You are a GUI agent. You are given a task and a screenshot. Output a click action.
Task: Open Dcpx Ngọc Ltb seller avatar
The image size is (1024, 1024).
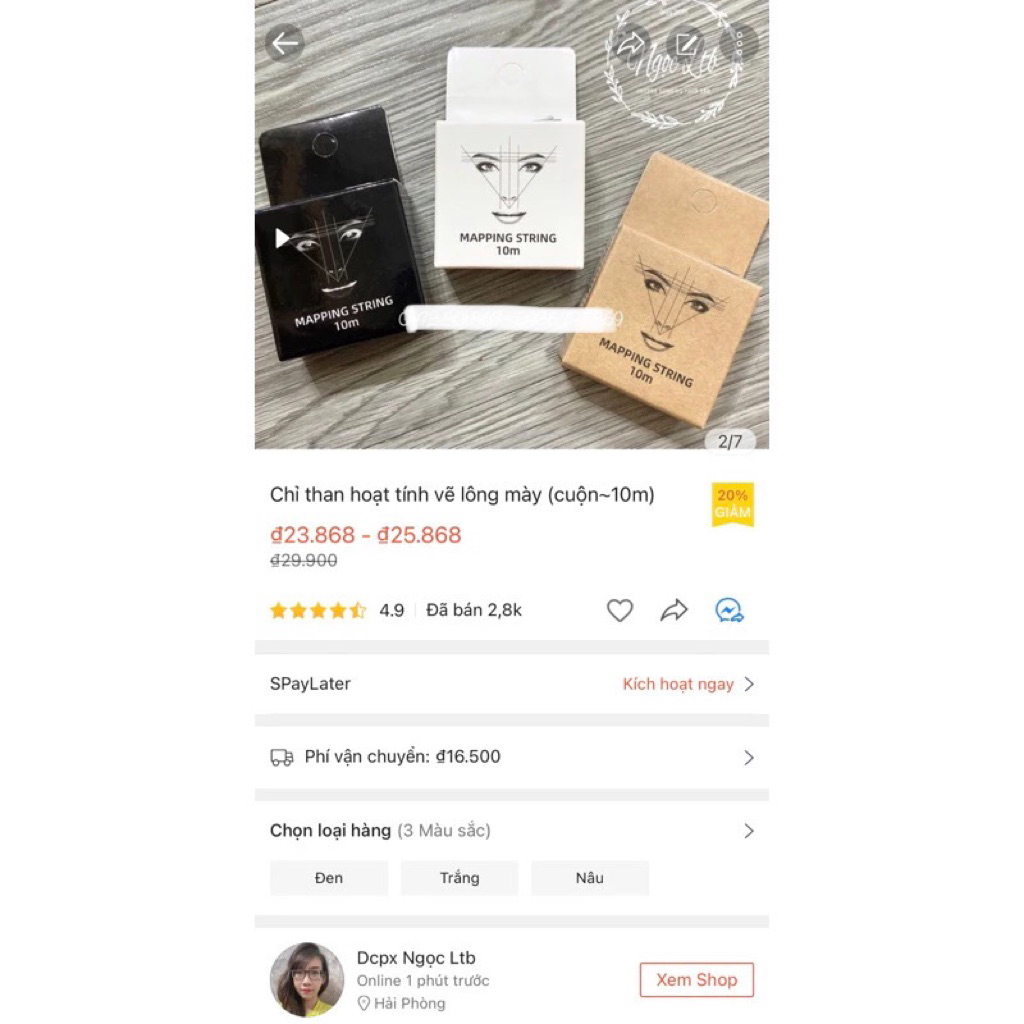[307, 979]
